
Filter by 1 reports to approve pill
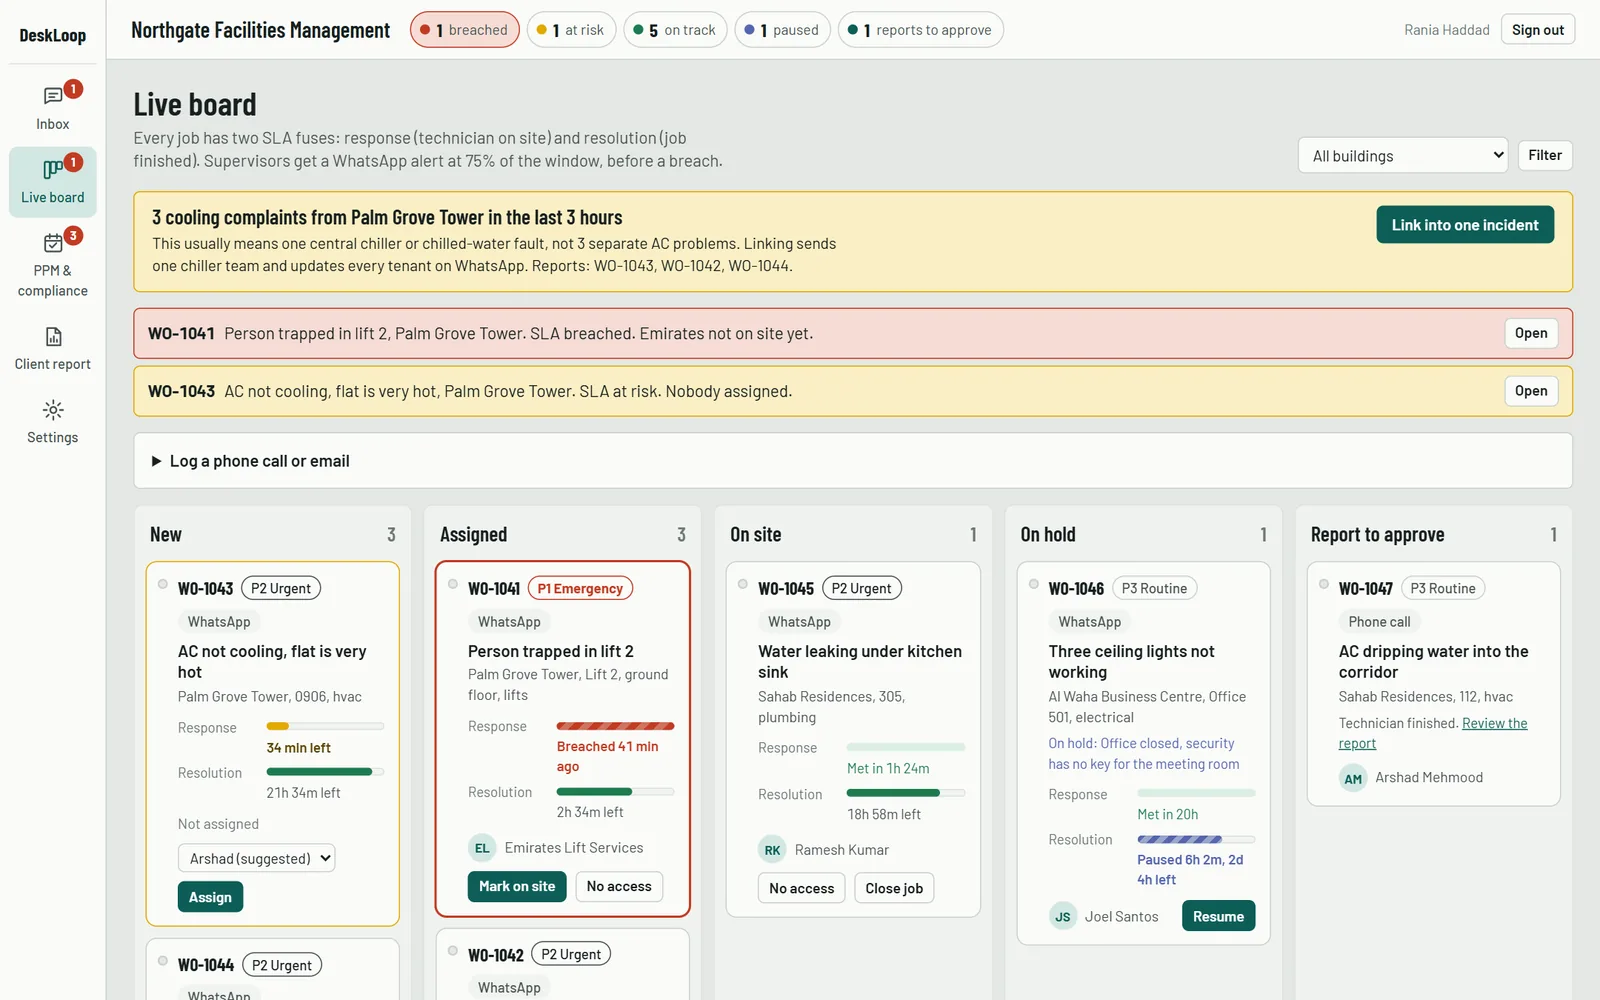point(920,30)
